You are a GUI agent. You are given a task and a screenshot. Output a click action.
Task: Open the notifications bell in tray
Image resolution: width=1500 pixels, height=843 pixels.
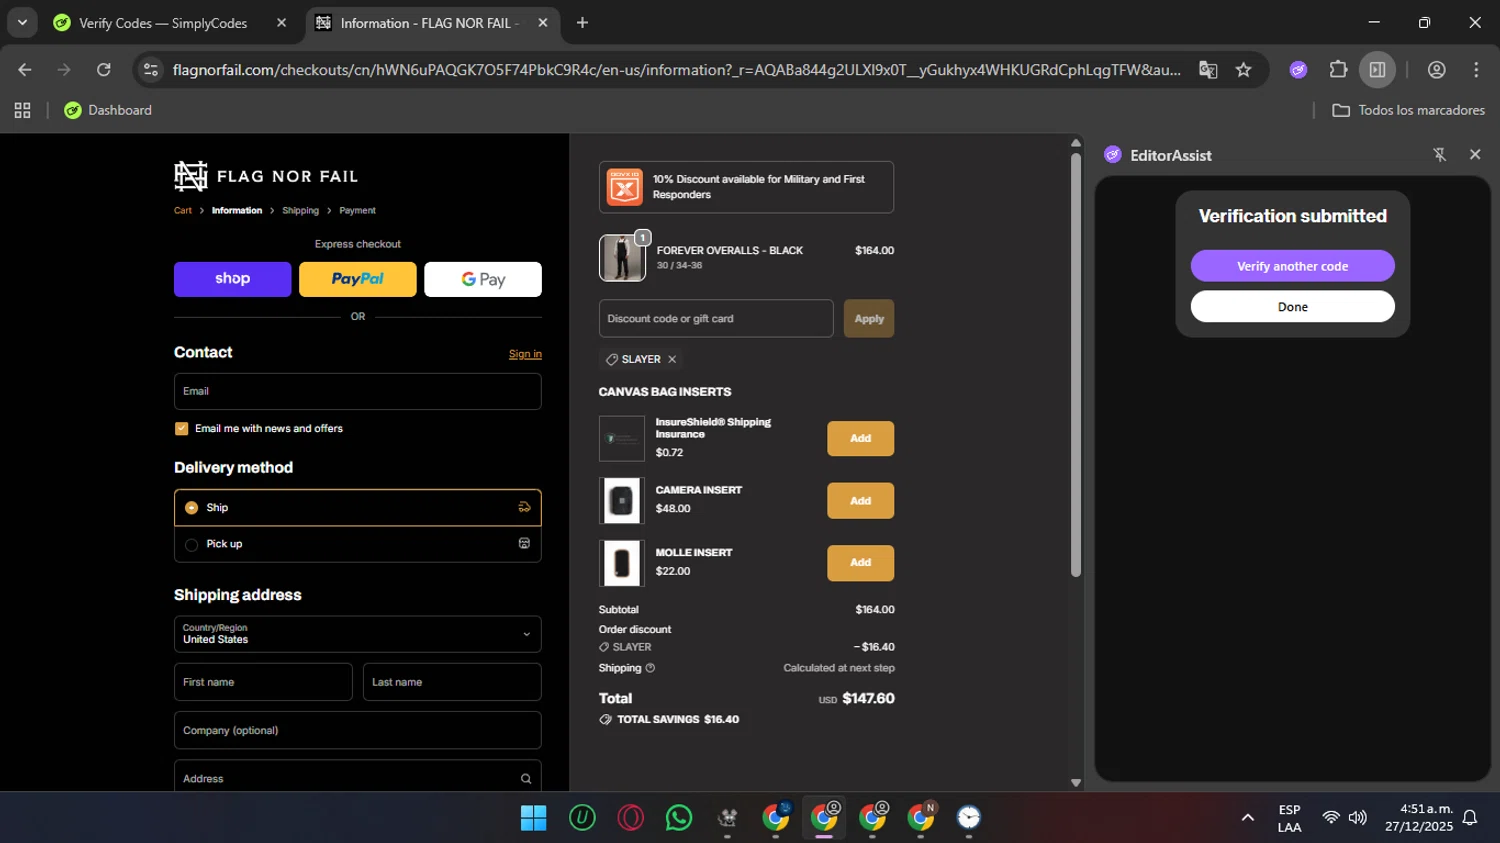[x=1470, y=818]
